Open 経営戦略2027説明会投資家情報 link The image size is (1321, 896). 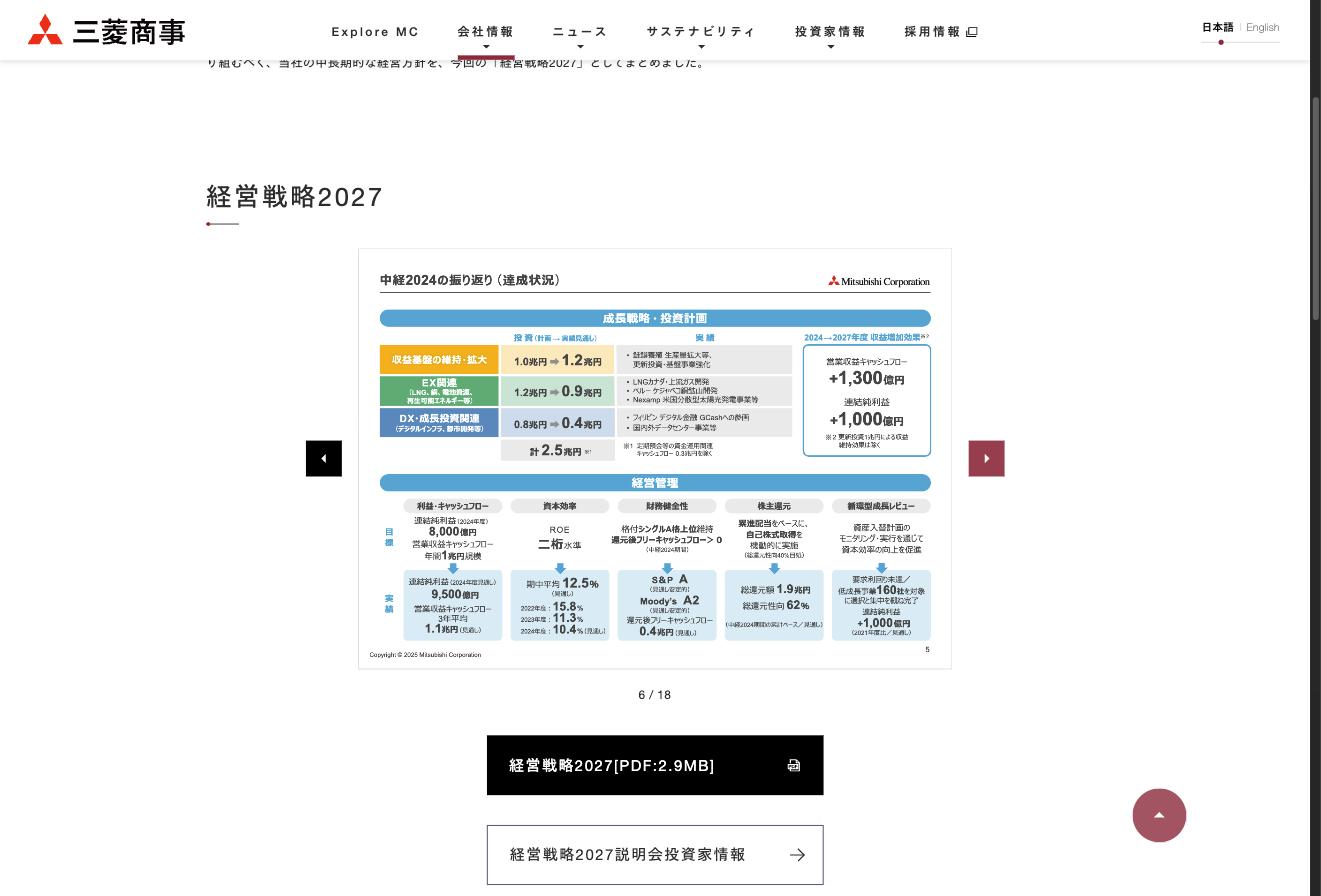pos(655,855)
